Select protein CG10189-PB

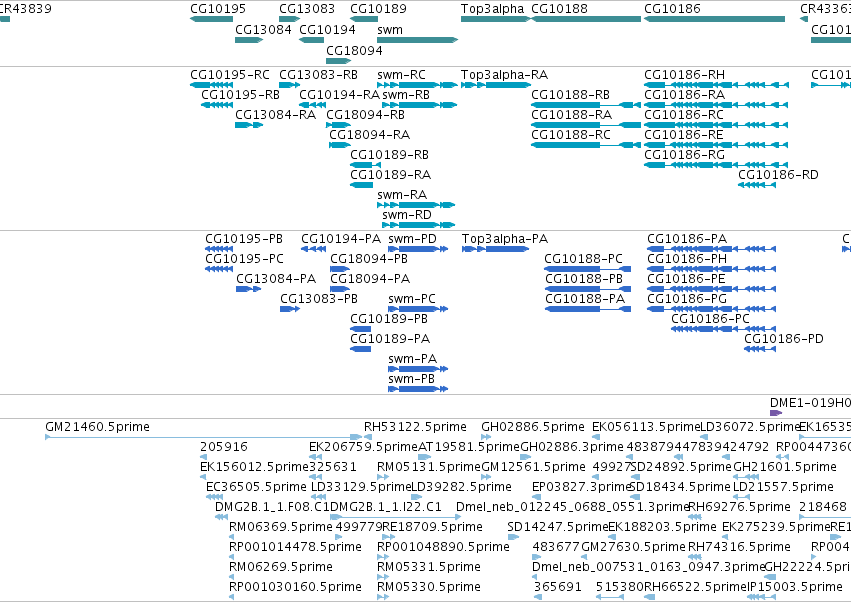coord(361,329)
